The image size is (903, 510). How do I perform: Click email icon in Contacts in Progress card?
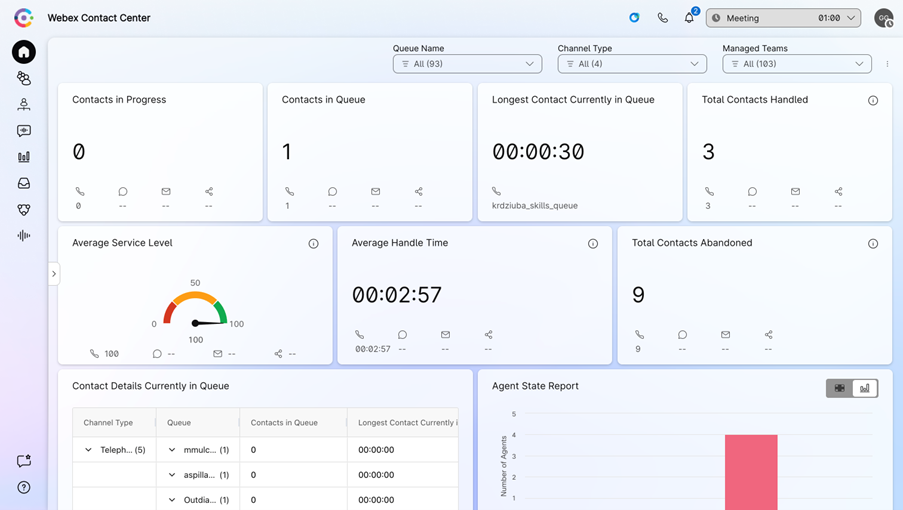pyautogui.click(x=166, y=191)
